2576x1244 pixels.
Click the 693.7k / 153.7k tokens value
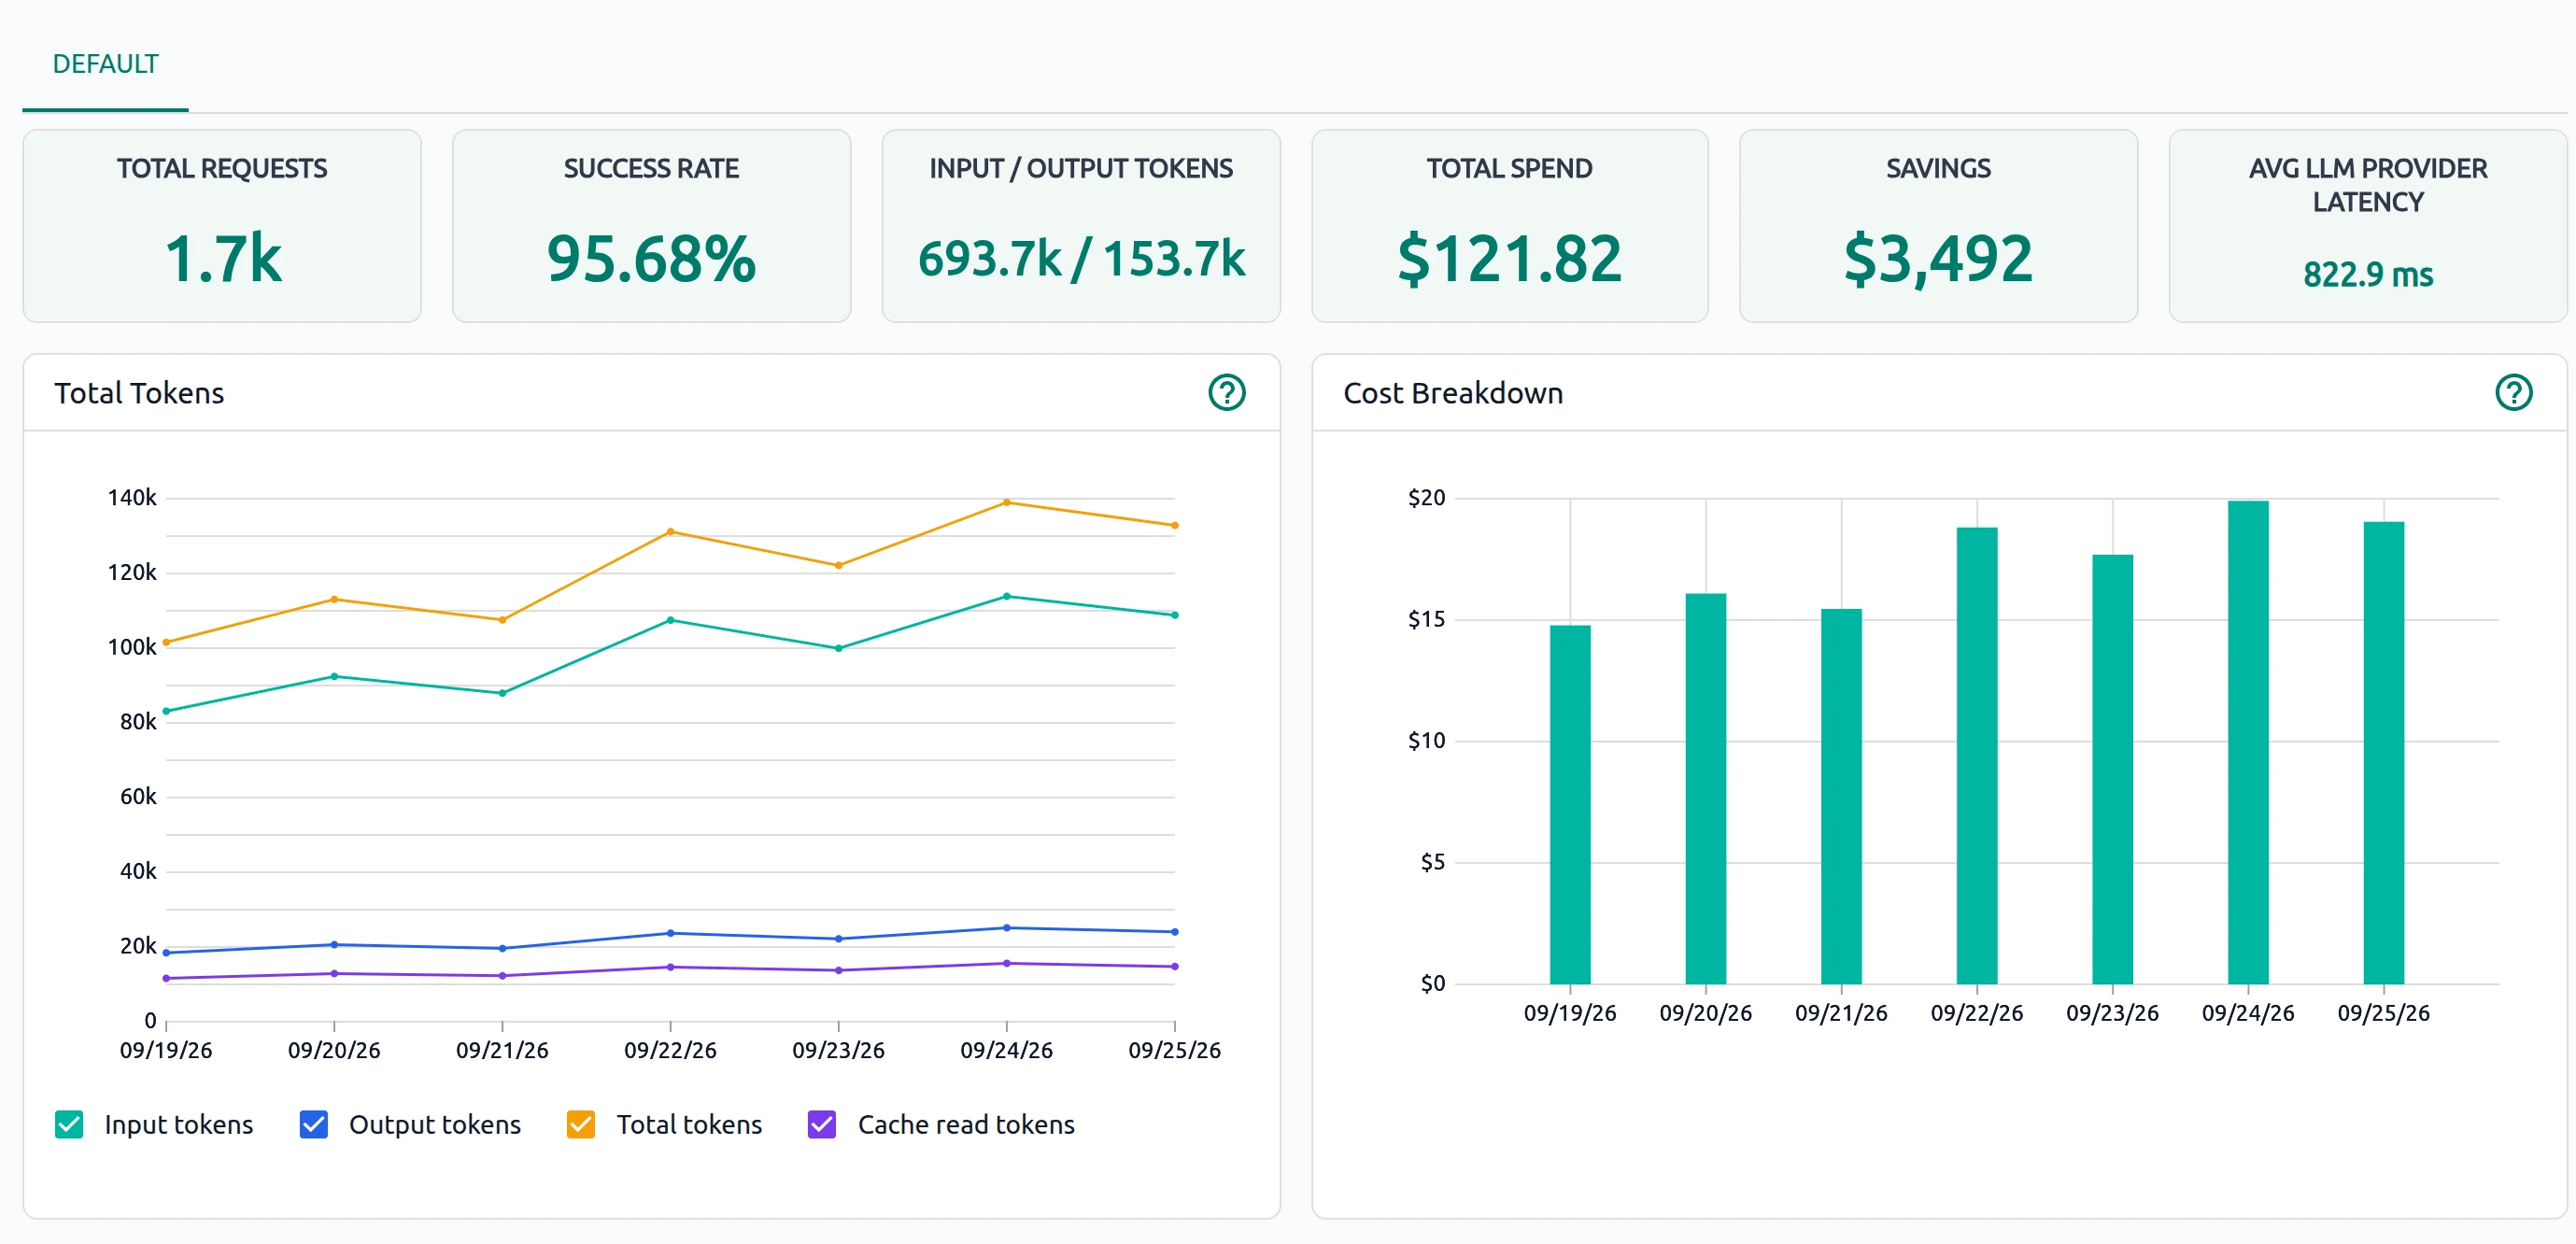1081,259
